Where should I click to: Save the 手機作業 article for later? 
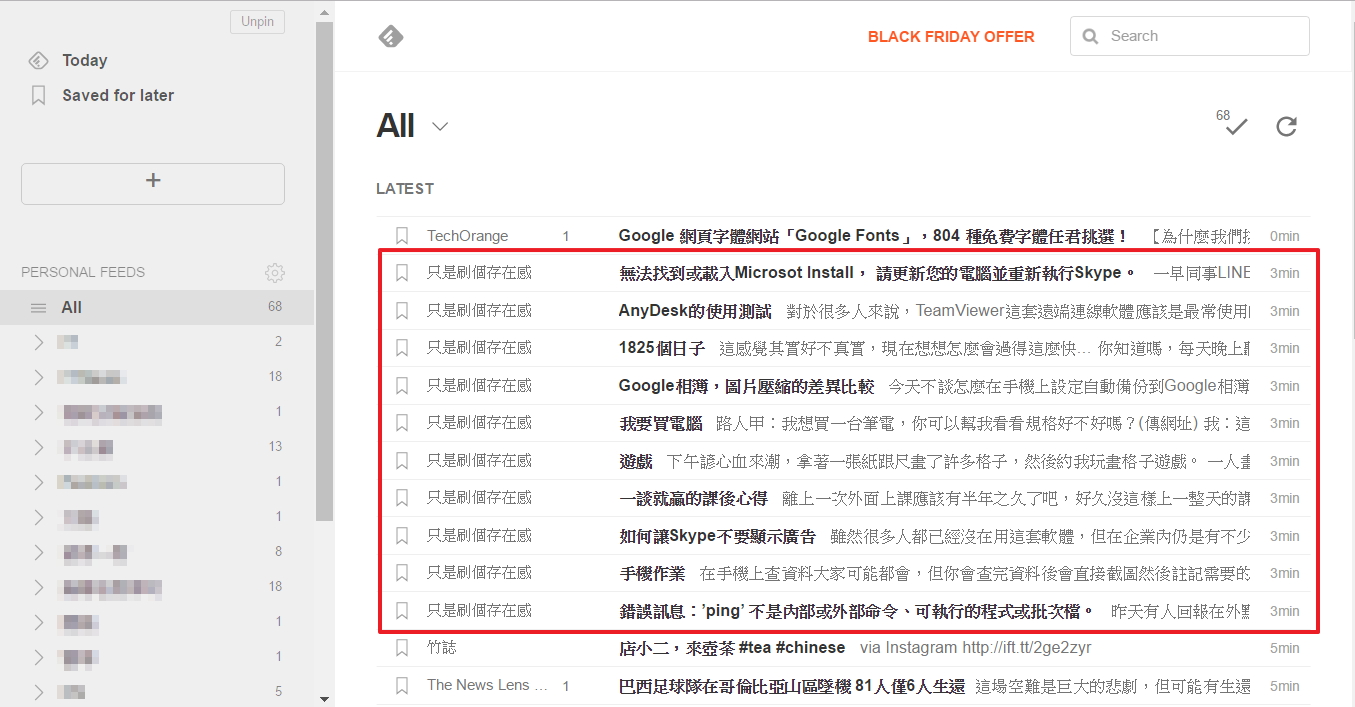click(x=402, y=573)
